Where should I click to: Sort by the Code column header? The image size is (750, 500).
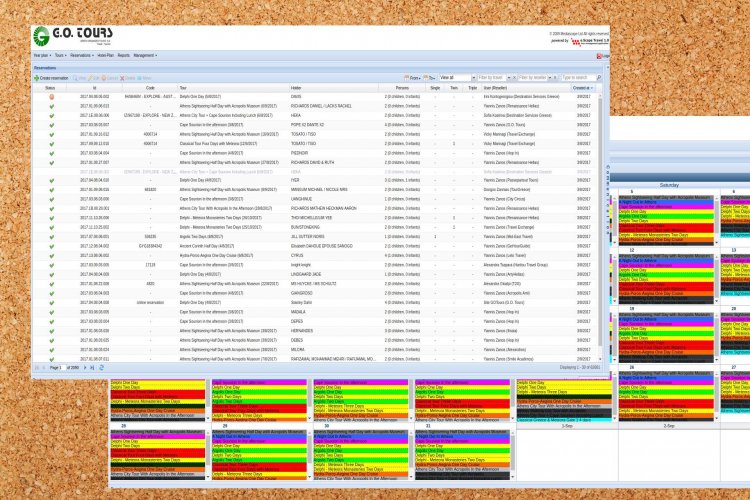[x=150, y=88]
